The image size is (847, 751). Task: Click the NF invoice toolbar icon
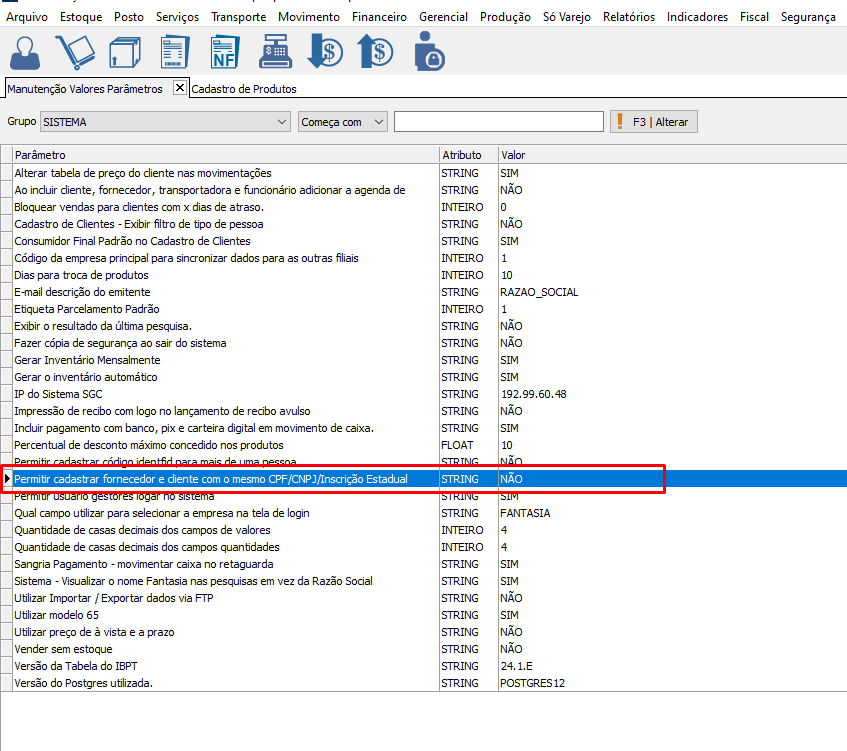[x=225, y=52]
